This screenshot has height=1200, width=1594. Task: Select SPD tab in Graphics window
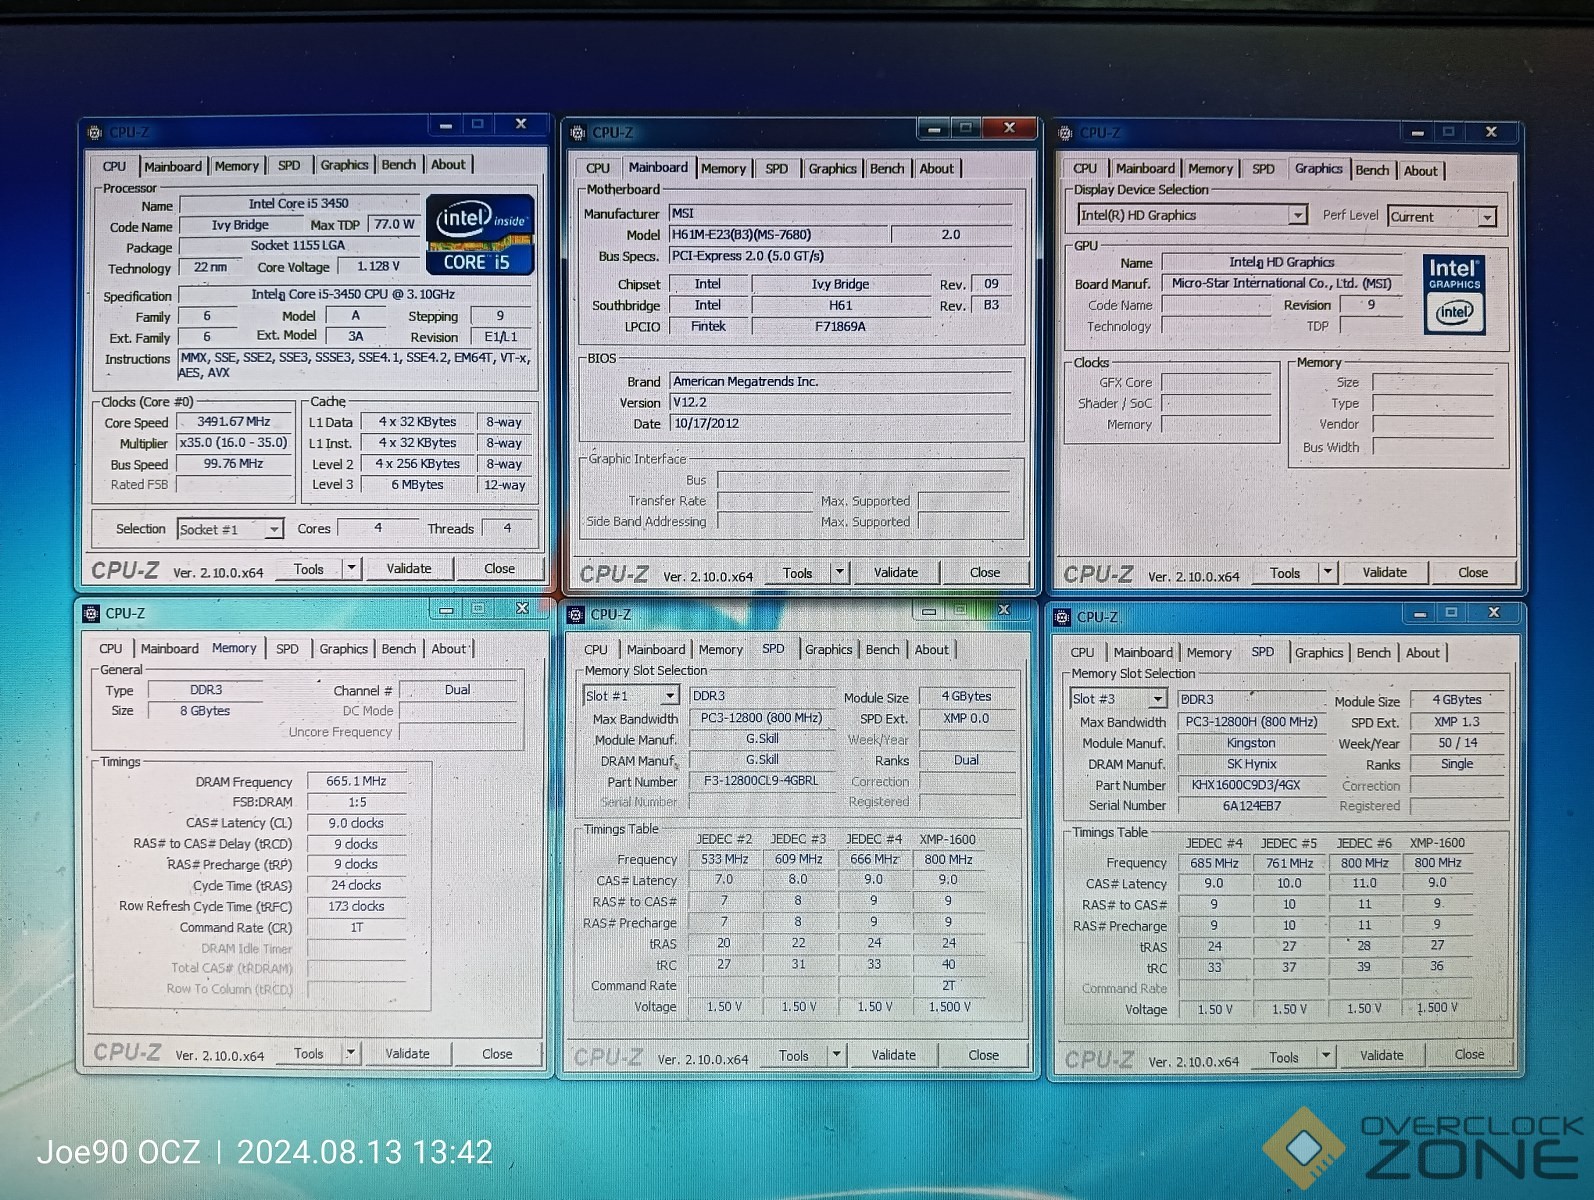point(1263,169)
